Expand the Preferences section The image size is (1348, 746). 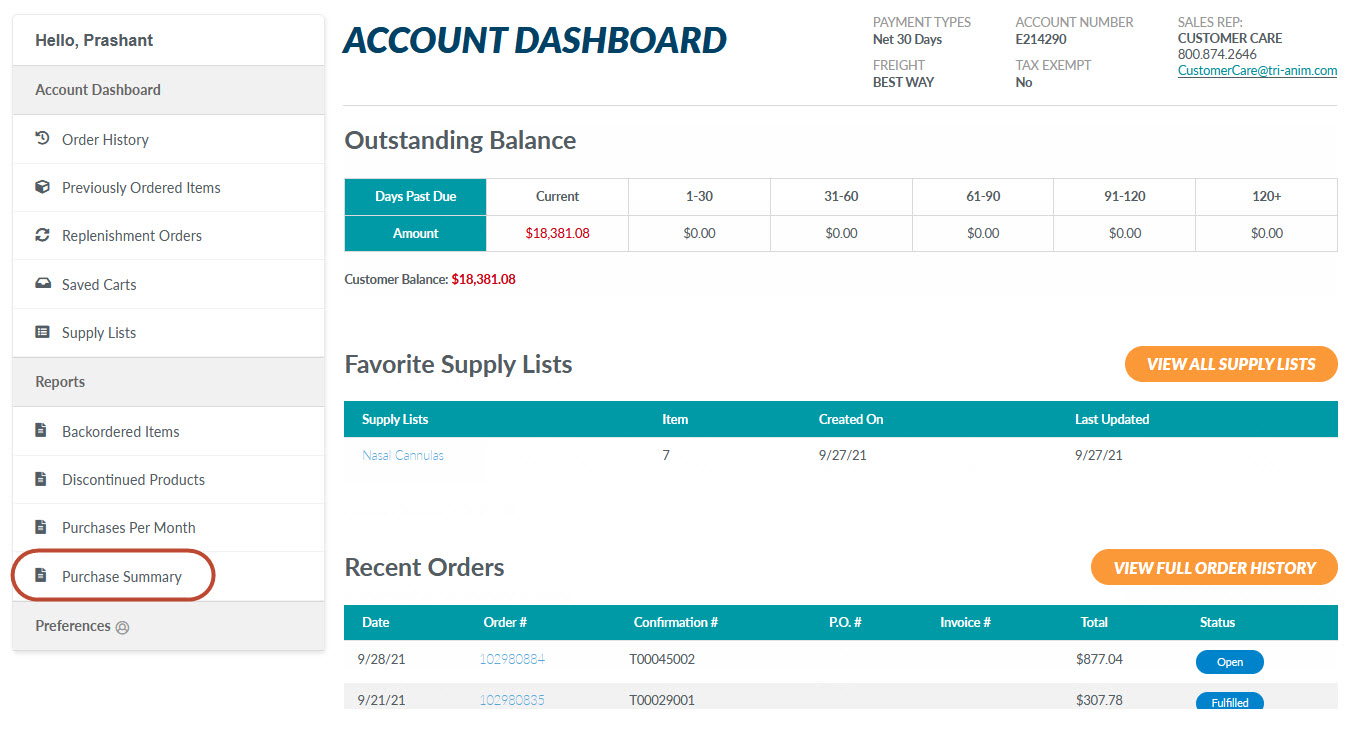(x=73, y=626)
